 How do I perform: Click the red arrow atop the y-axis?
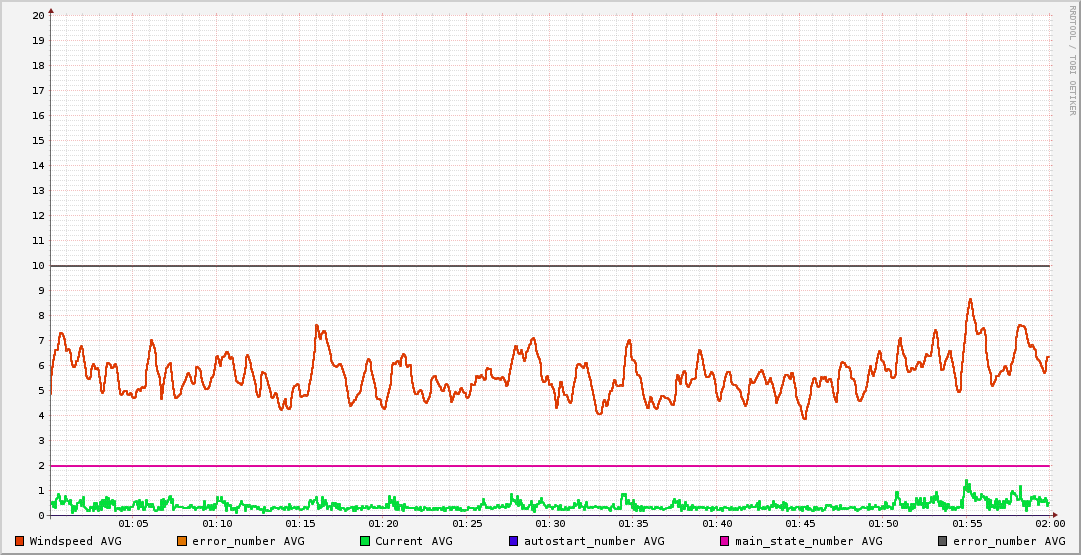tap(51, 10)
